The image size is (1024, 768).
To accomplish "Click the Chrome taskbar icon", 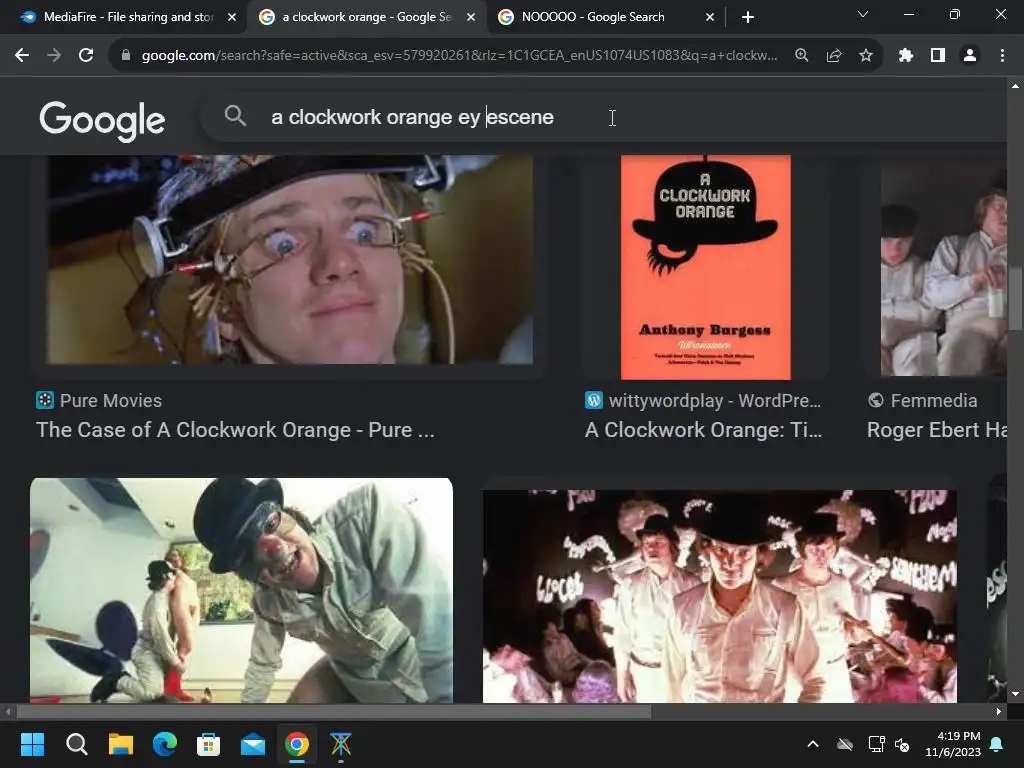I will (296, 744).
